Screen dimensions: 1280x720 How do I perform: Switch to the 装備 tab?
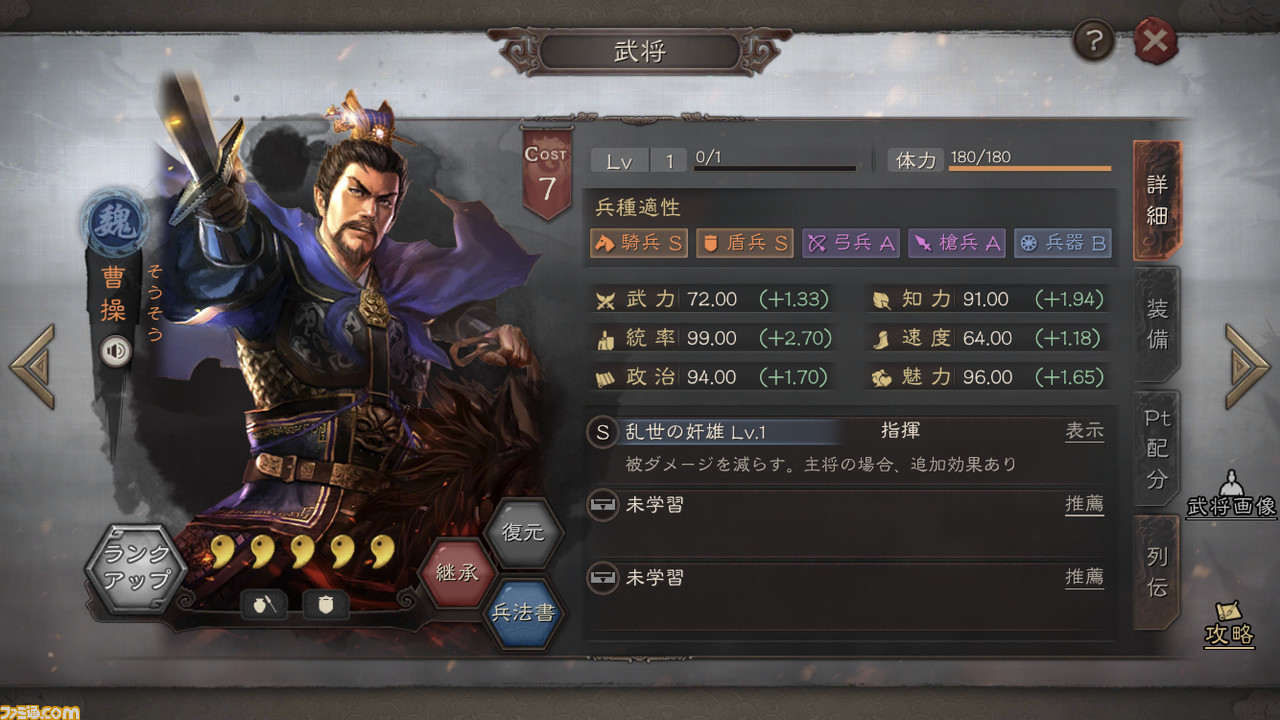coord(1157,325)
